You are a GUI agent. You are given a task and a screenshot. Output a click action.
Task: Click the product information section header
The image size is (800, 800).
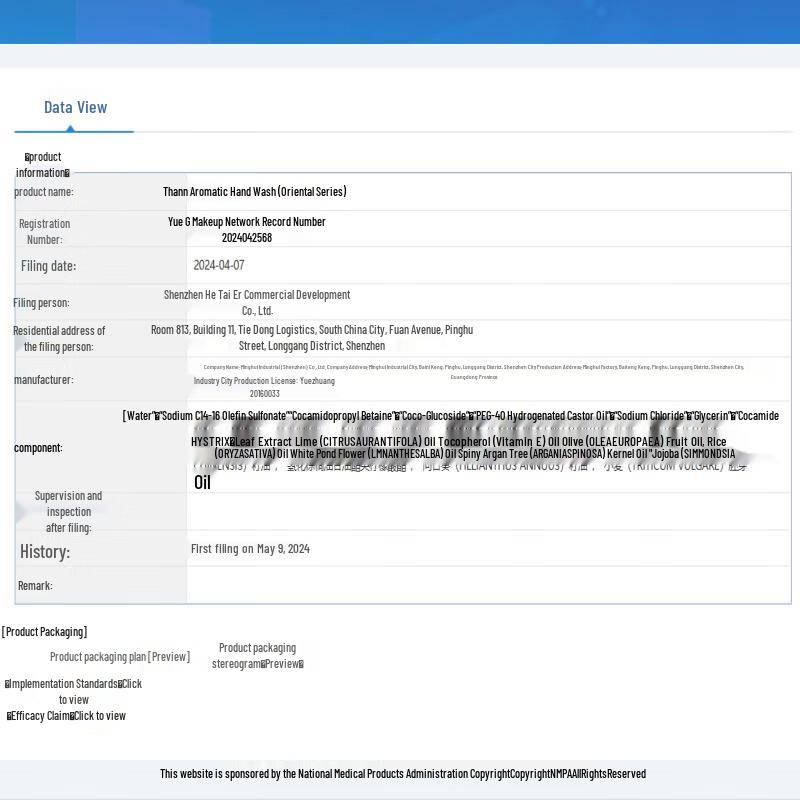[x=43, y=165]
